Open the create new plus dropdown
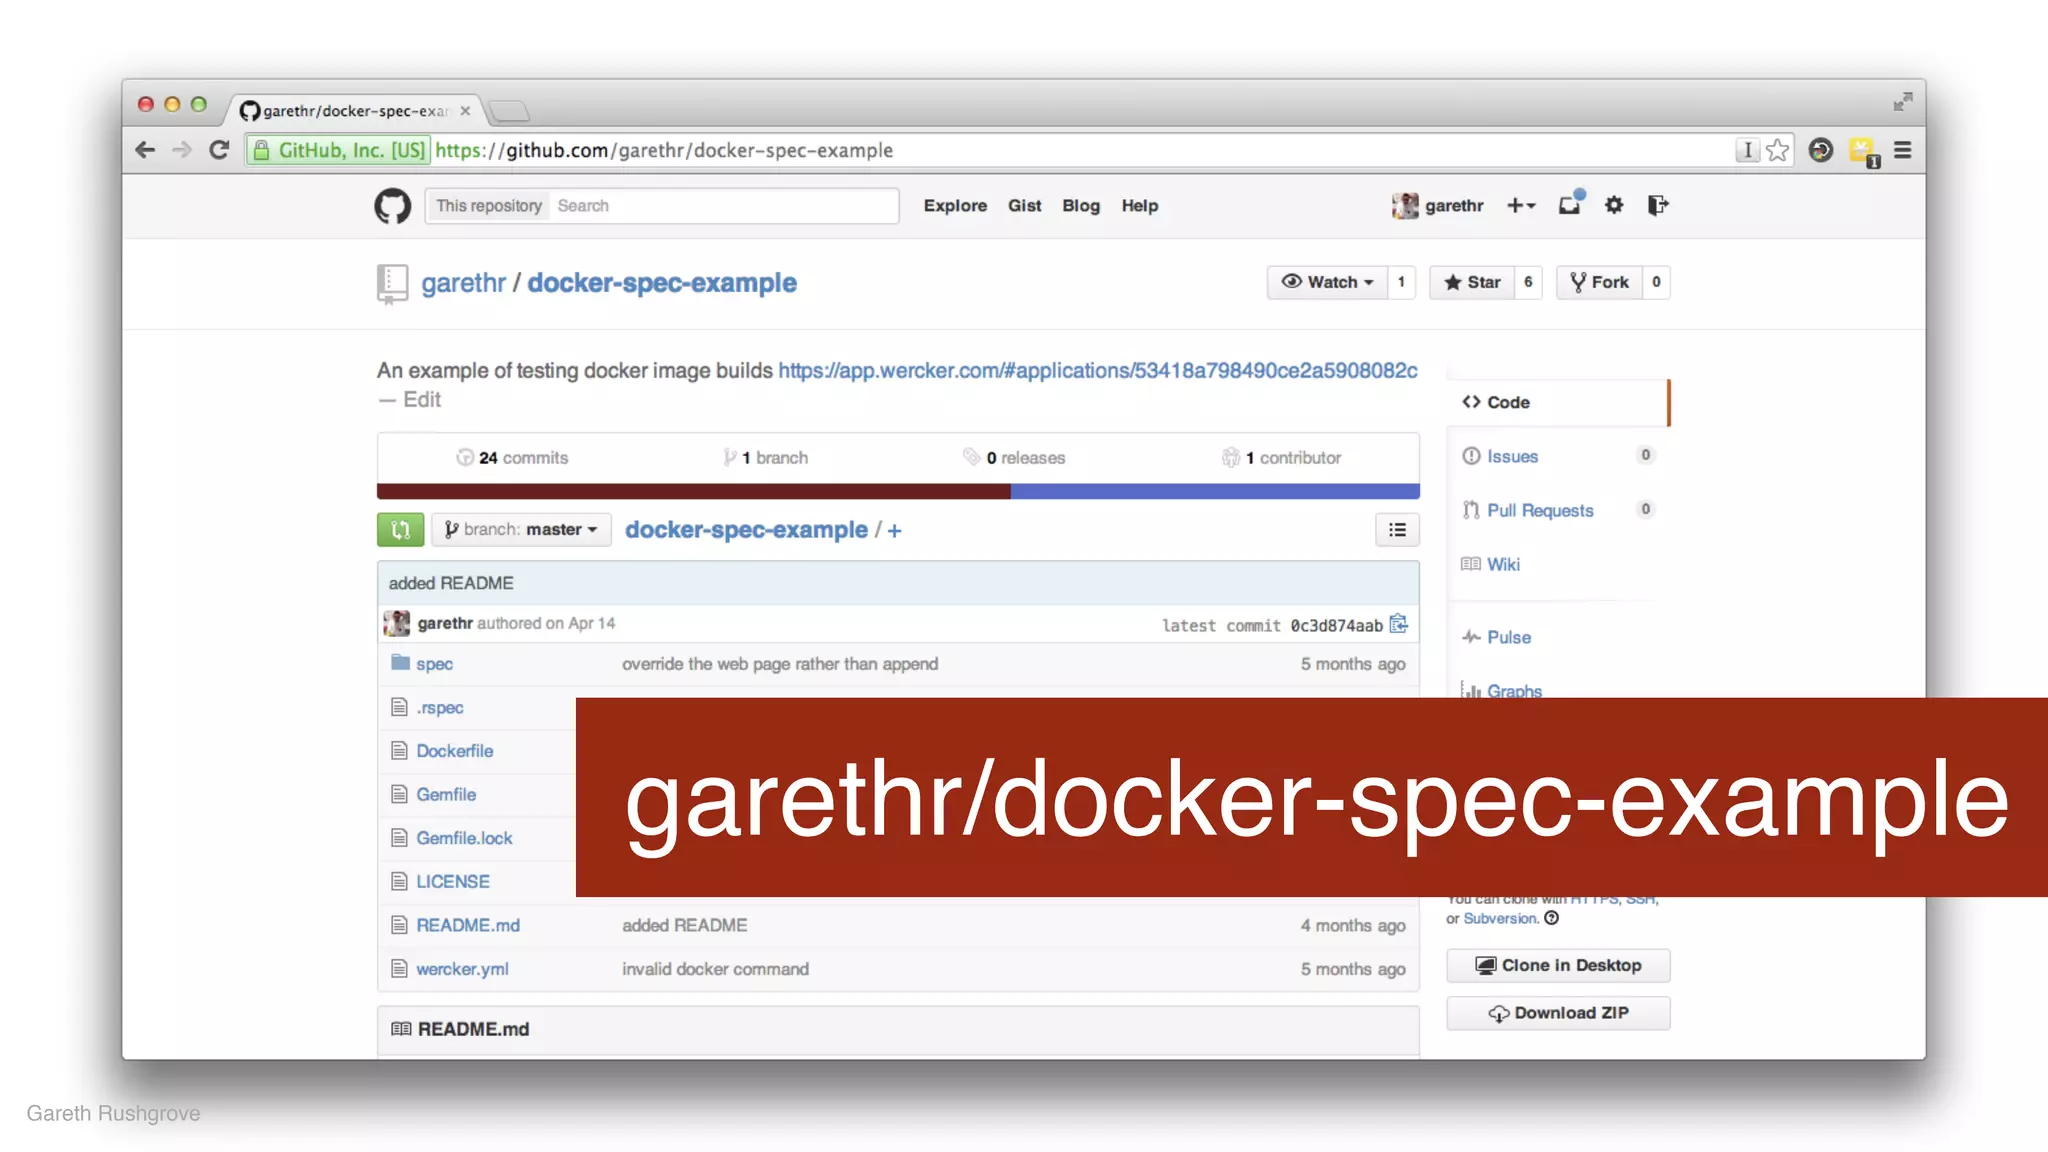This screenshot has height=1152, width=2048. tap(1521, 205)
